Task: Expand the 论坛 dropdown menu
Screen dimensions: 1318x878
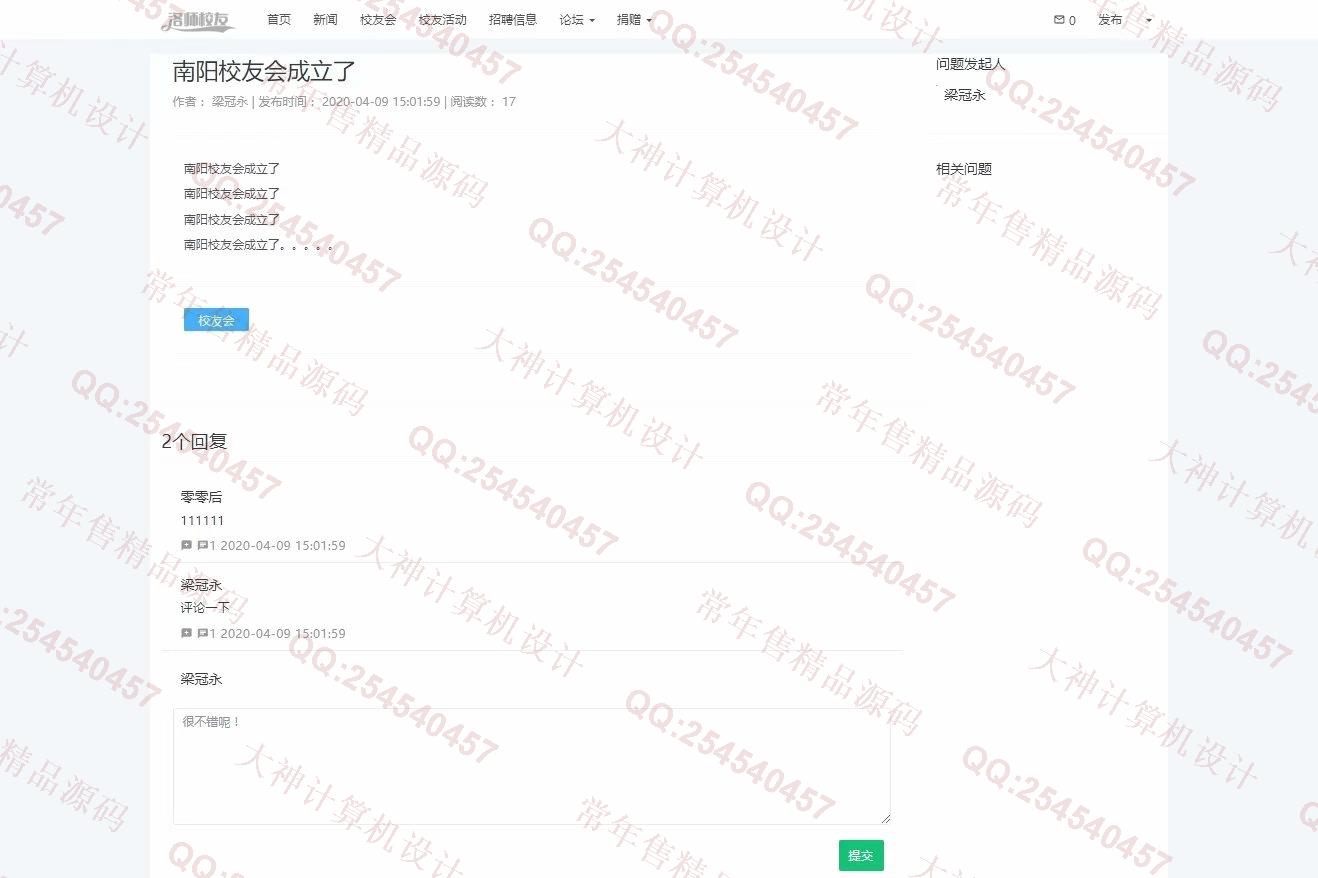Action: point(577,20)
